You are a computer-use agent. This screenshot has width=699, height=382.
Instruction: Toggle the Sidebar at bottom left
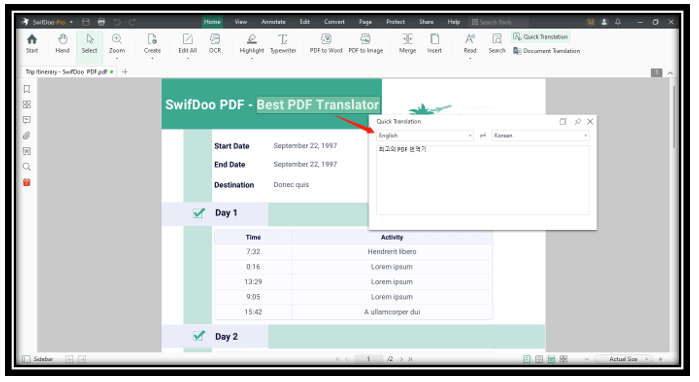(38, 359)
